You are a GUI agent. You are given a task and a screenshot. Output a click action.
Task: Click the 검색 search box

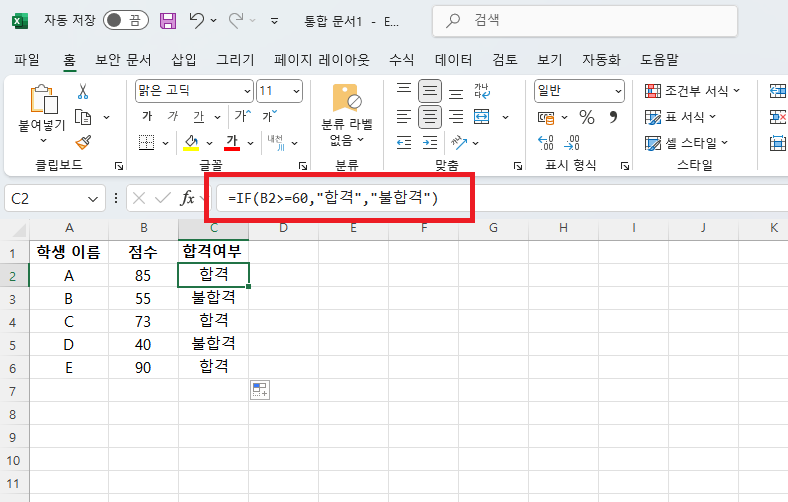click(585, 20)
